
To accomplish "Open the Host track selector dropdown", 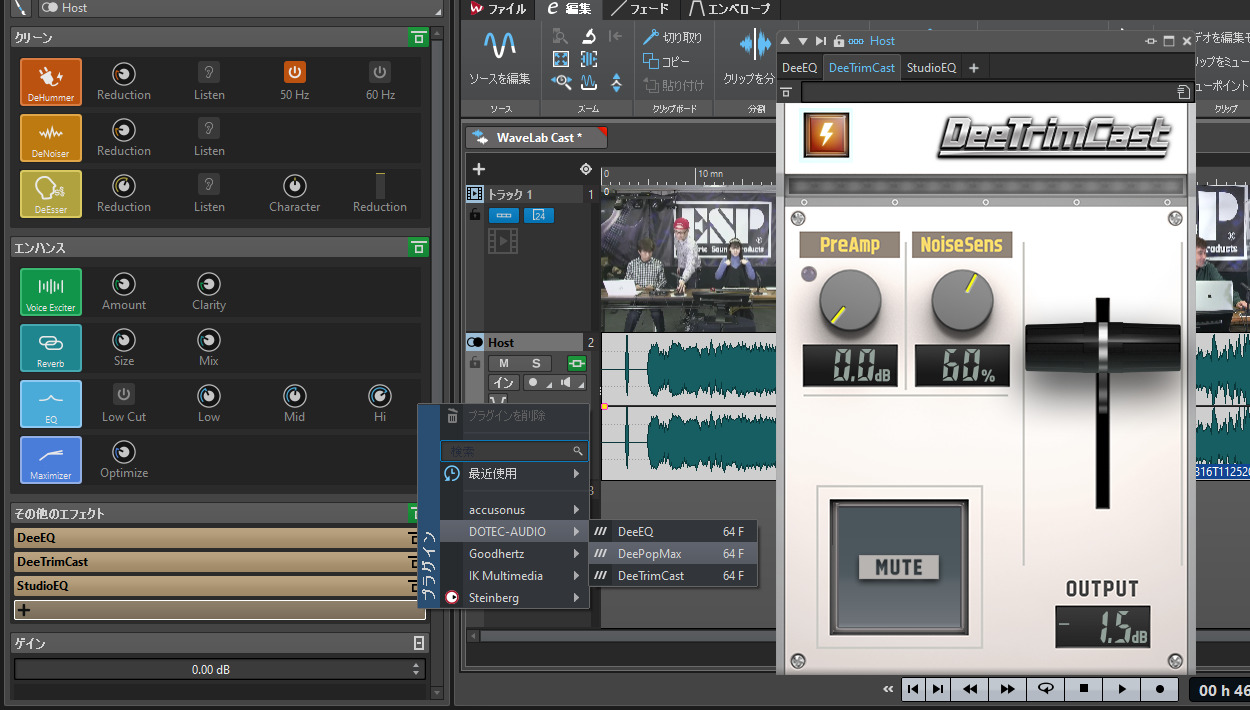I will (240, 9).
